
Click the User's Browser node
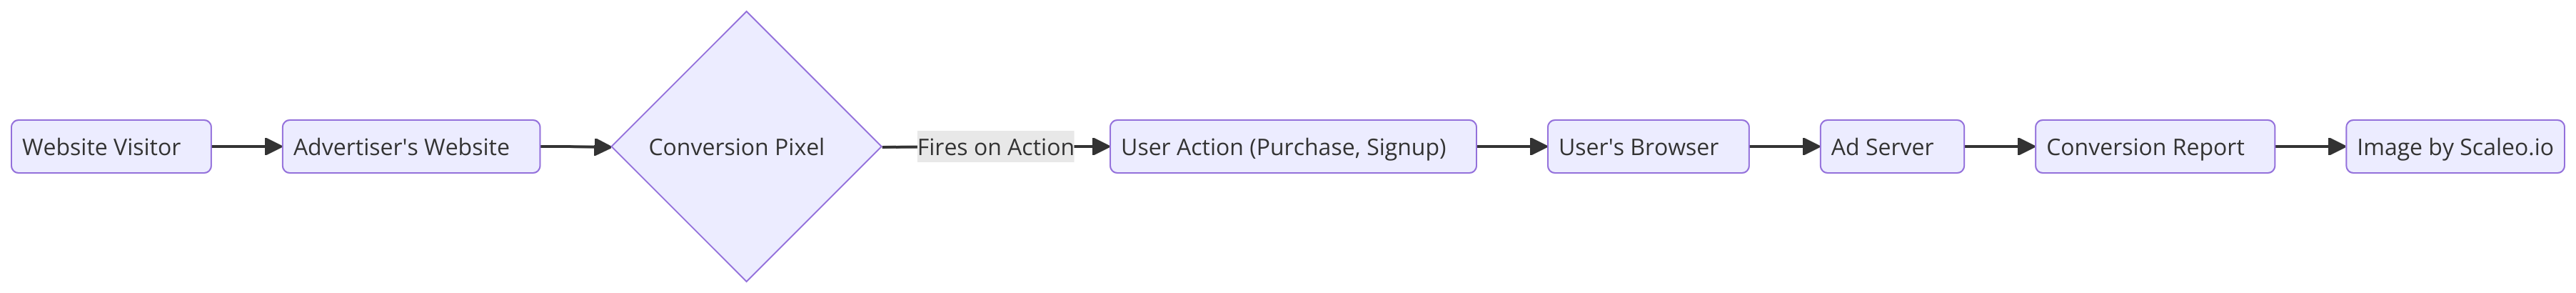coord(1648,147)
